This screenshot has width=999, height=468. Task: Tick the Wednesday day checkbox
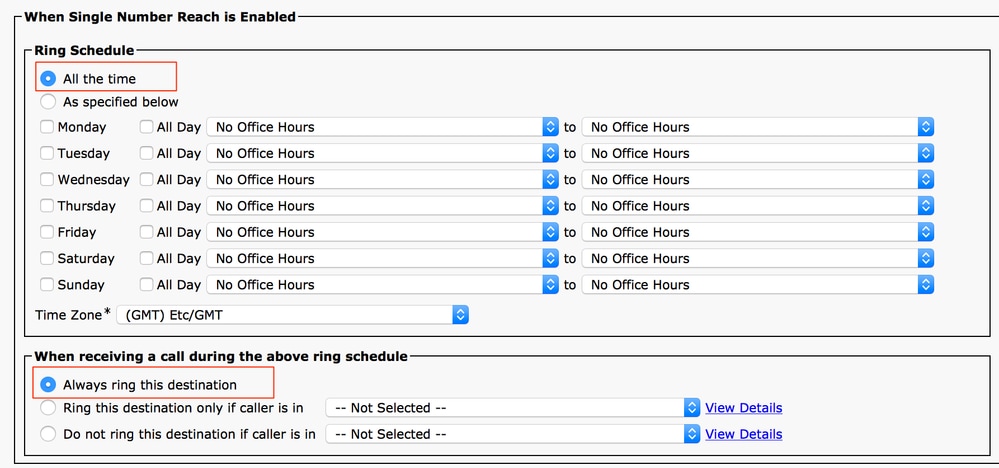point(47,180)
